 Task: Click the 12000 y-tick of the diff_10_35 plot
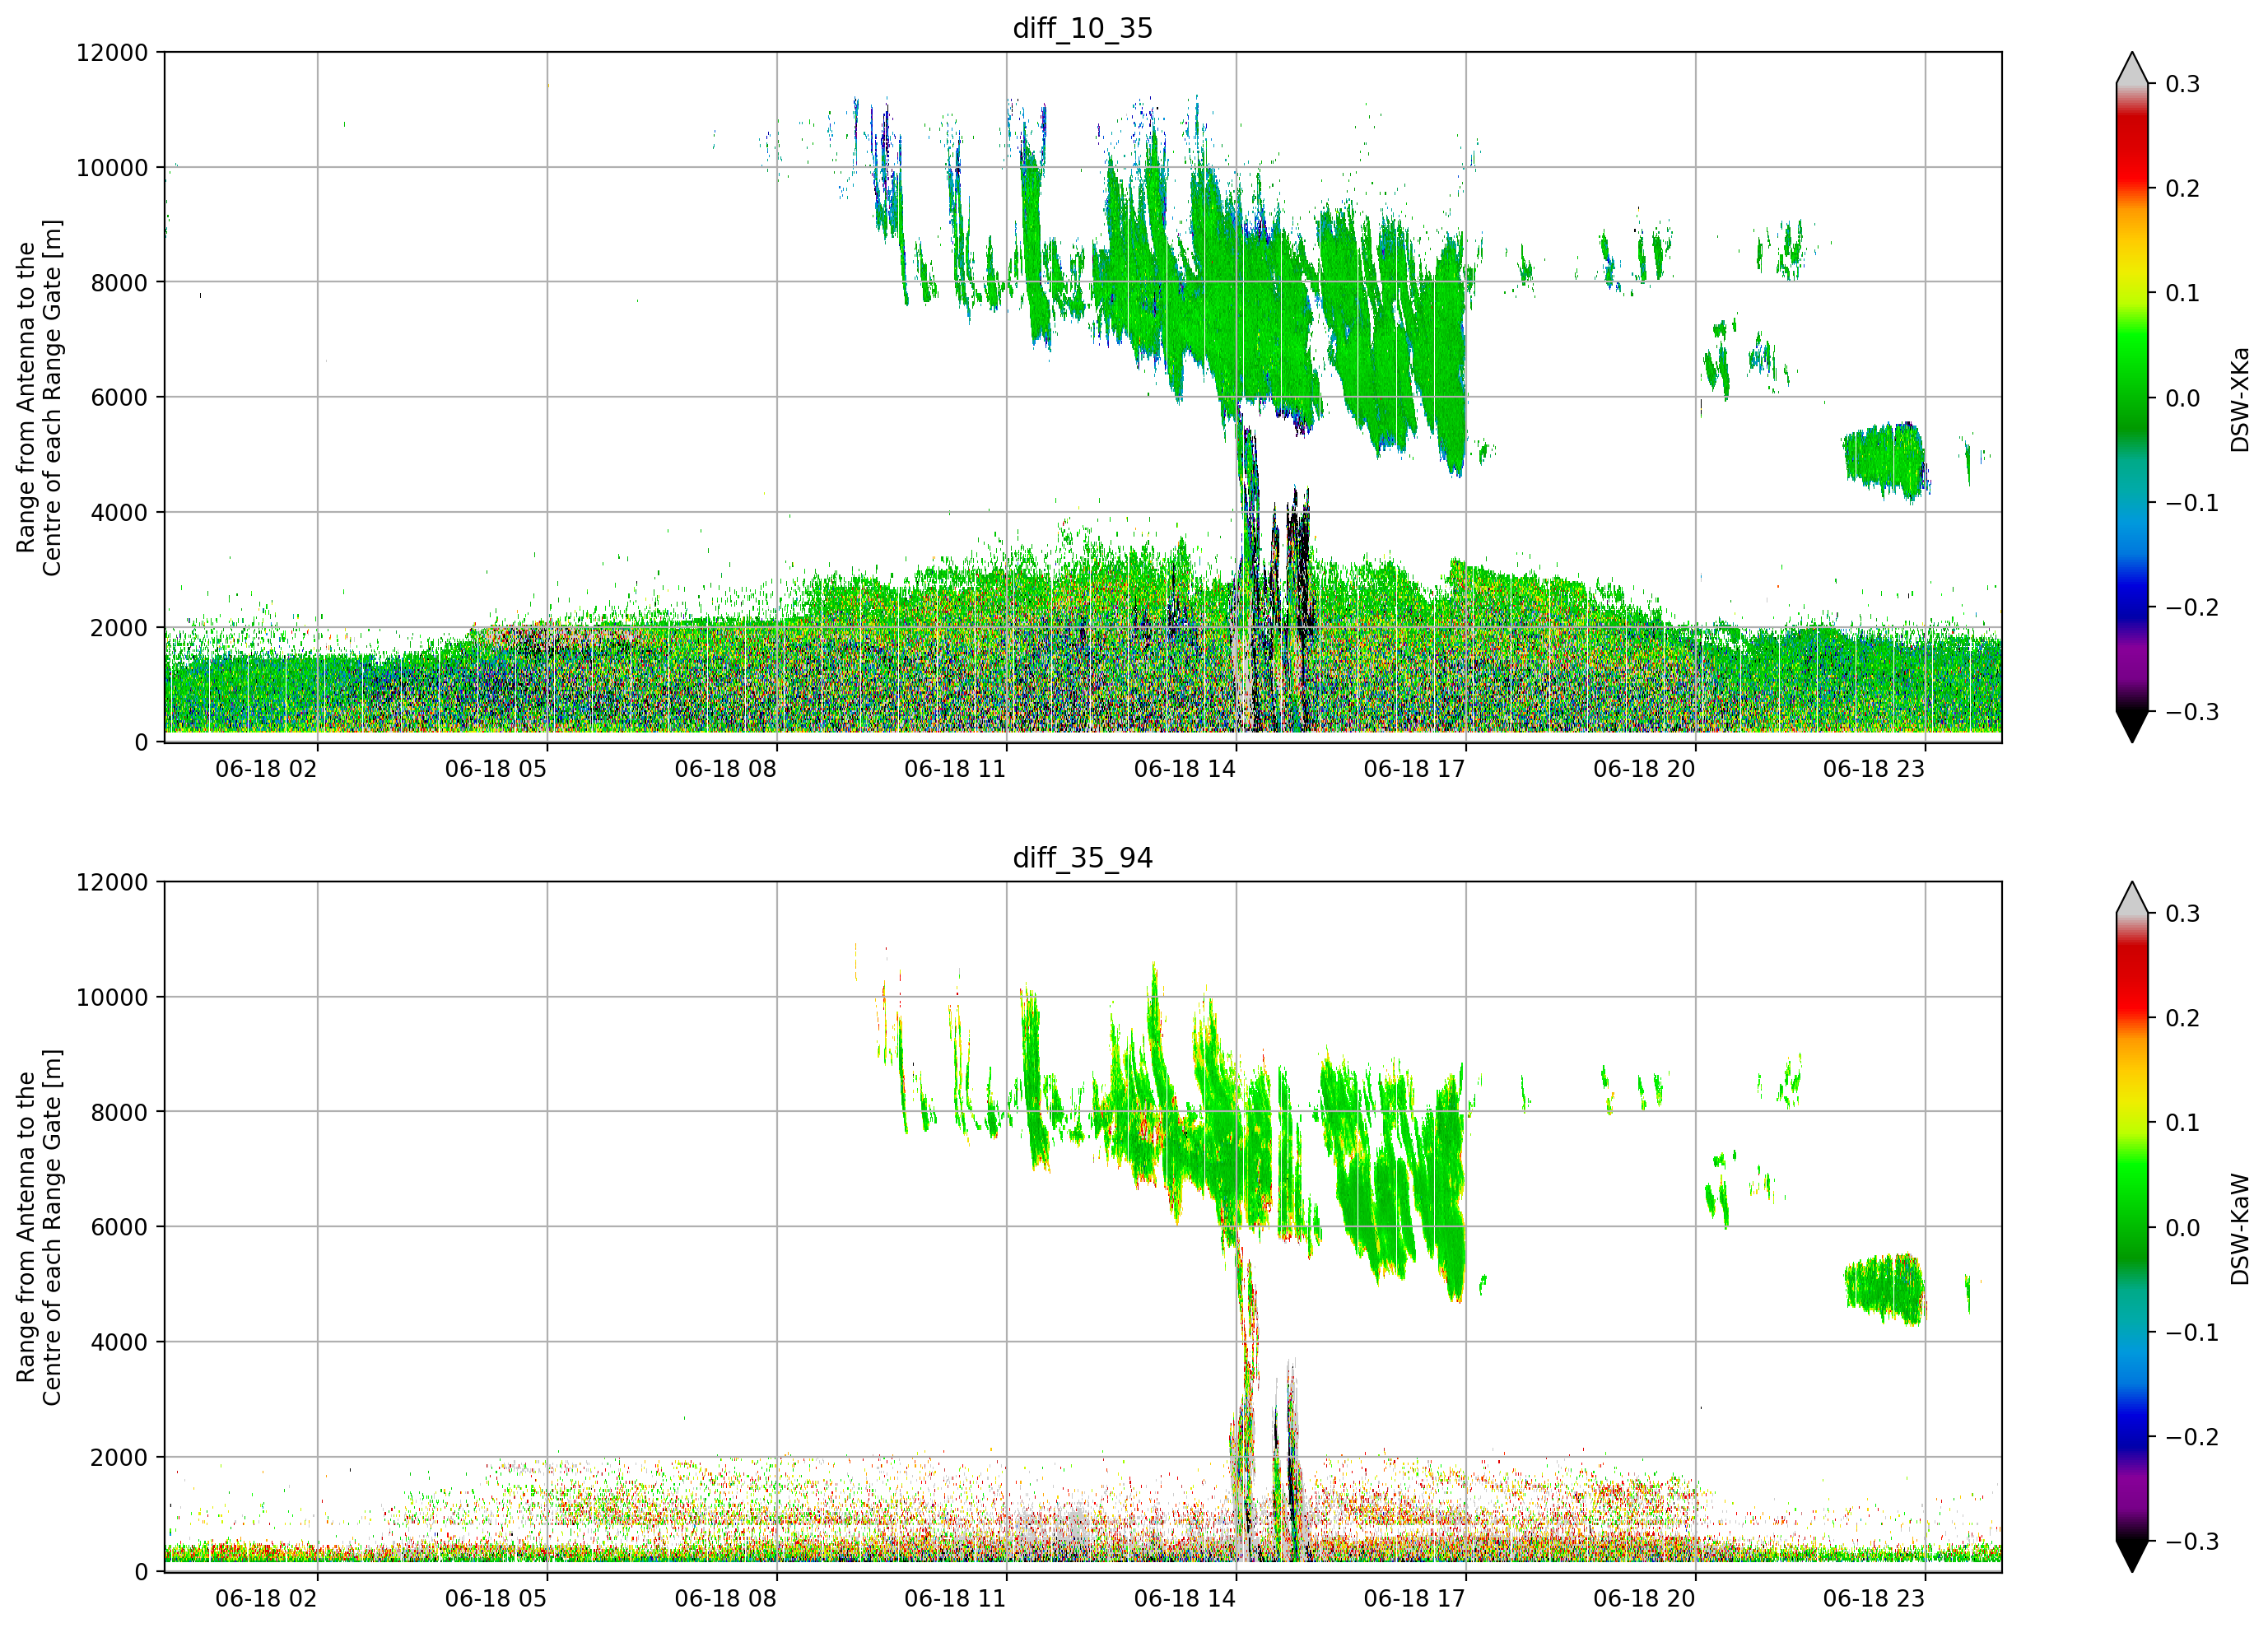pyautogui.click(x=112, y=53)
